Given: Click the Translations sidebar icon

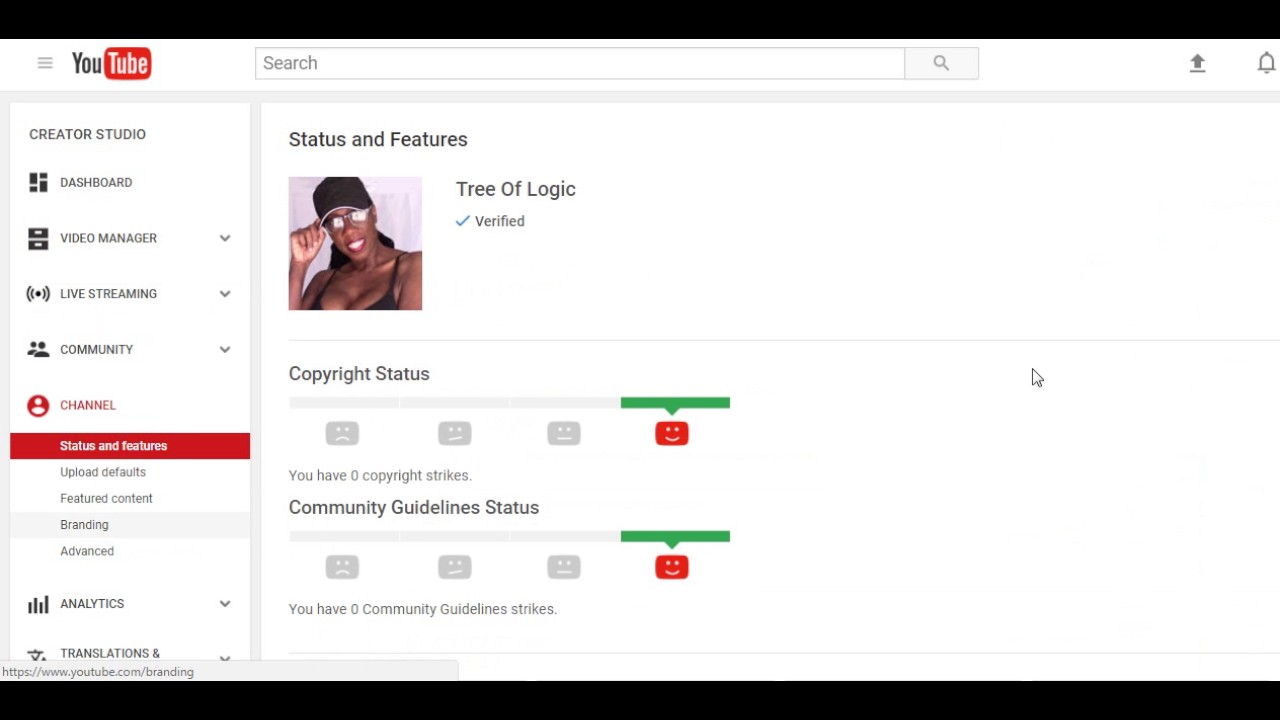Looking at the screenshot, I should tap(38, 655).
